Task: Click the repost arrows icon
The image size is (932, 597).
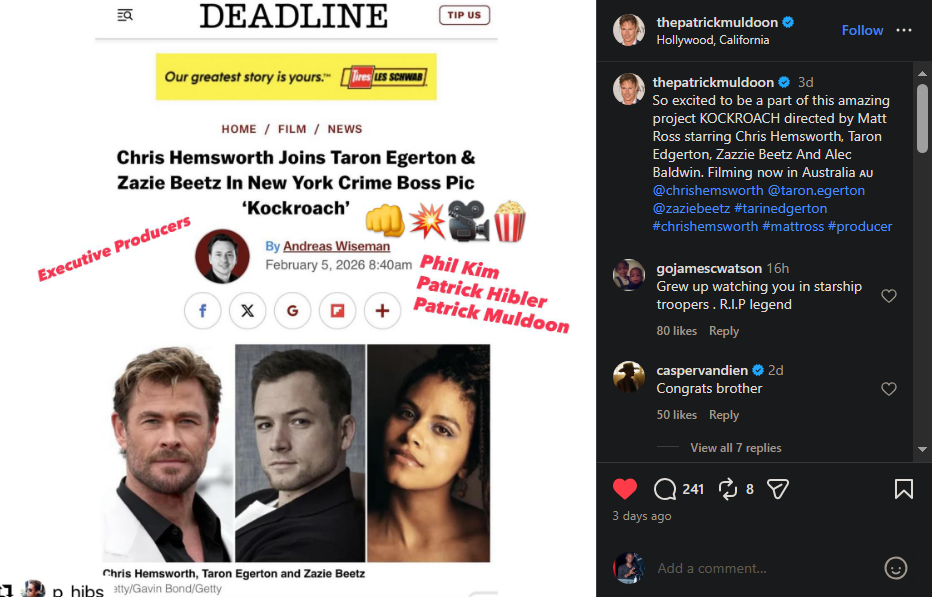Action: tap(728, 489)
